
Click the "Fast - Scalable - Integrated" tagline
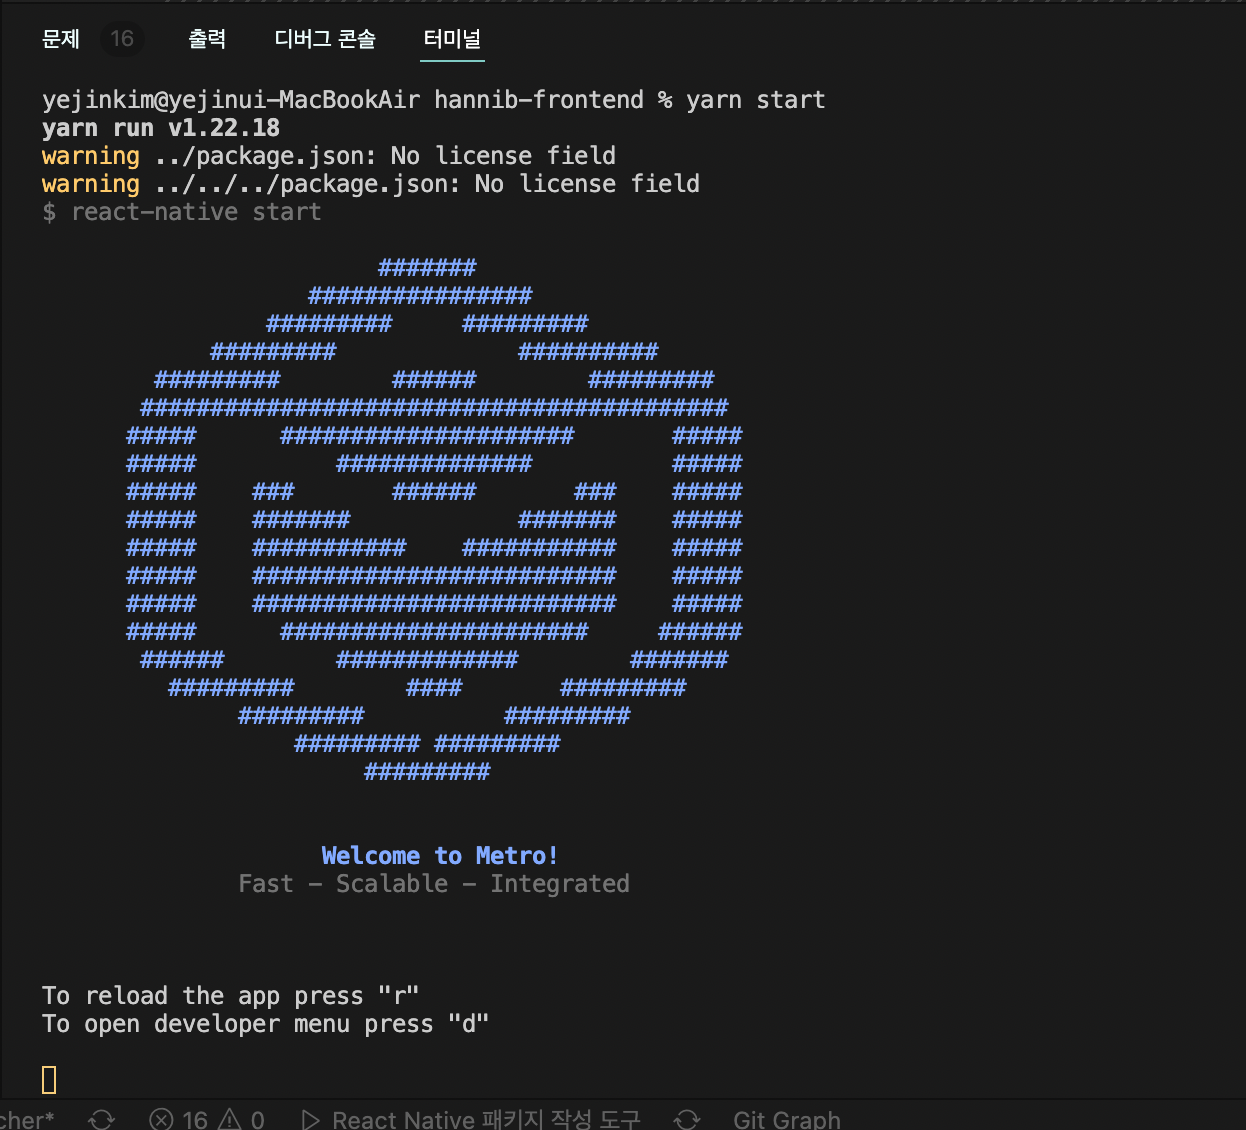tap(434, 884)
